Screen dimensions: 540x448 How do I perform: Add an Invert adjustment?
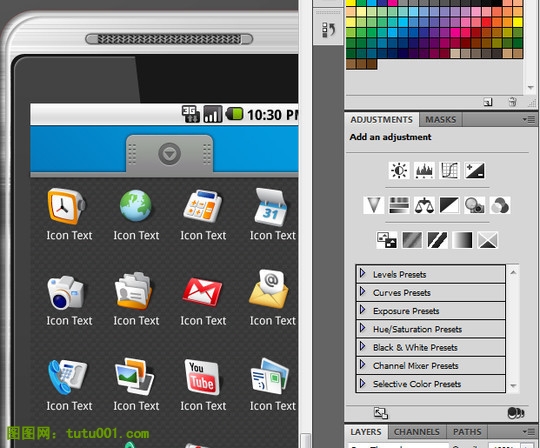[386, 240]
